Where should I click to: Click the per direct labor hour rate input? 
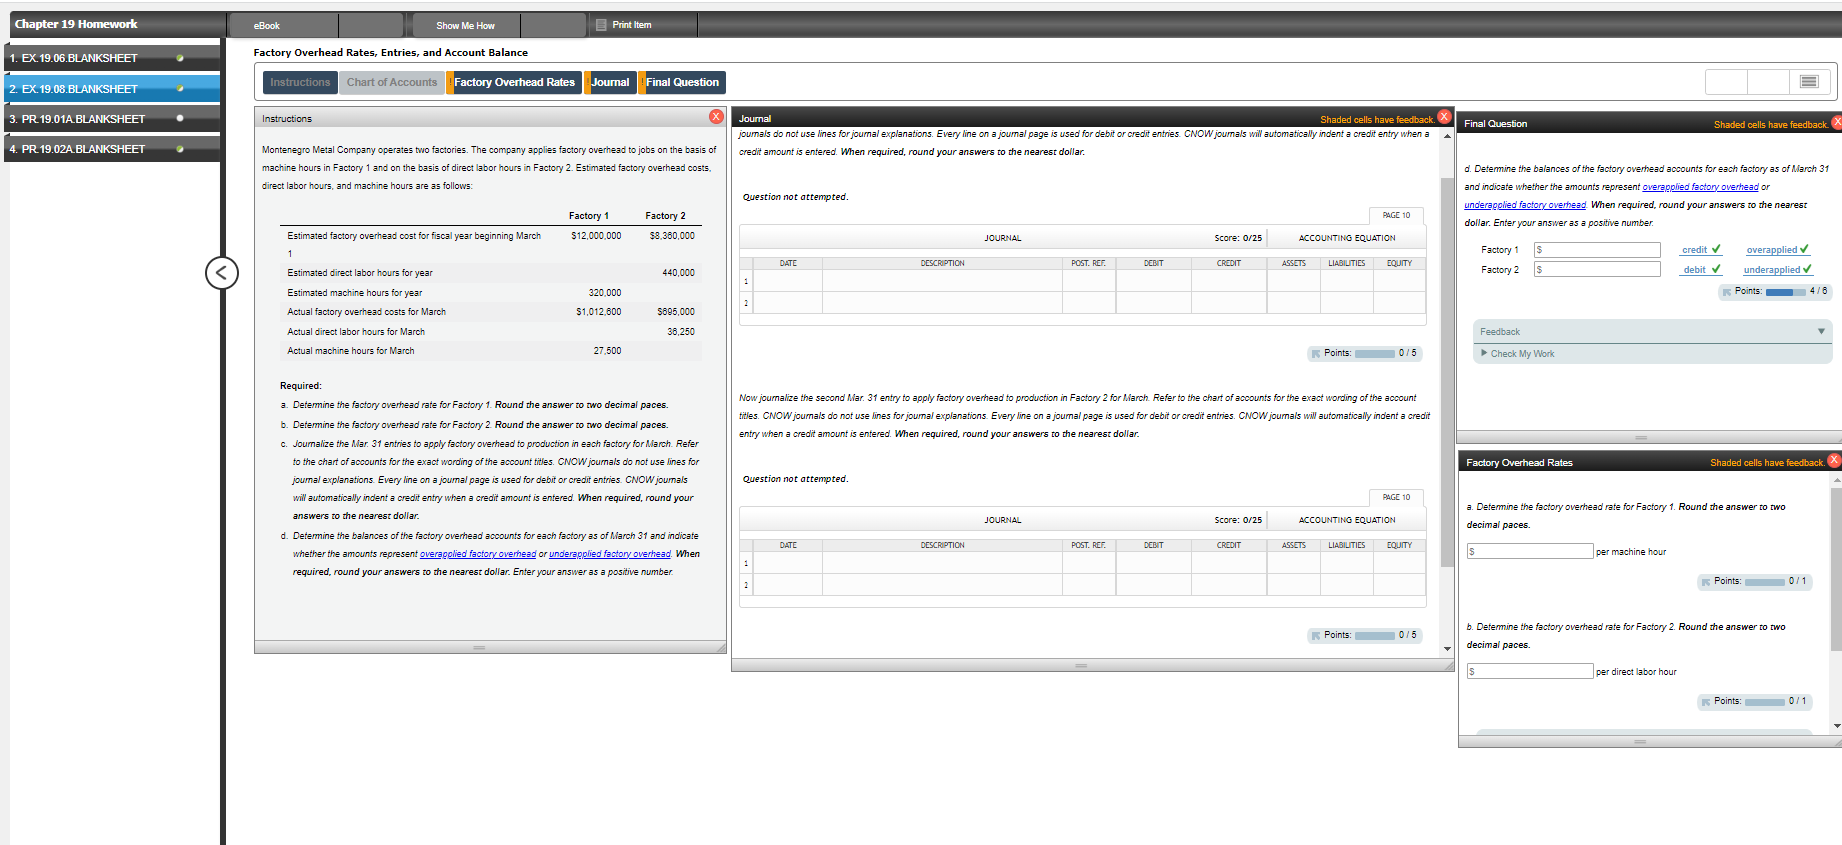point(1530,672)
